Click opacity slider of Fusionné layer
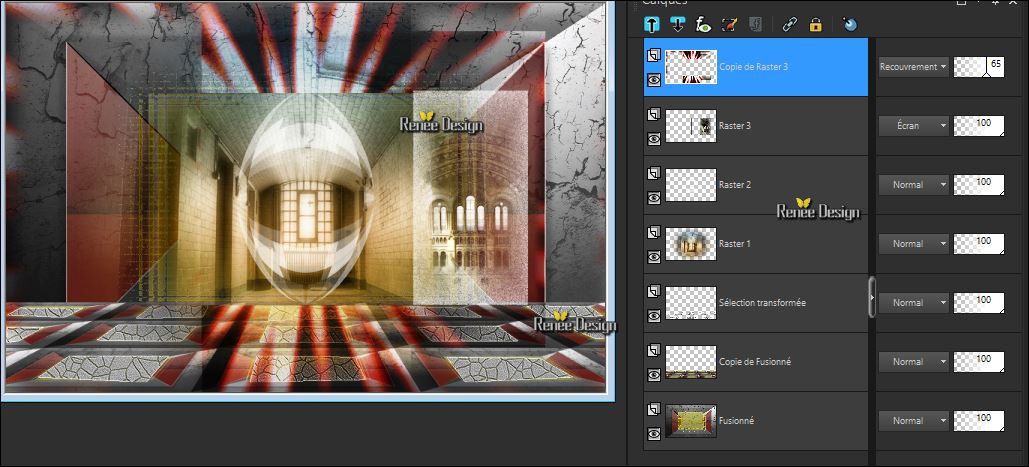 pyautogui.click(x=978, y=420)
